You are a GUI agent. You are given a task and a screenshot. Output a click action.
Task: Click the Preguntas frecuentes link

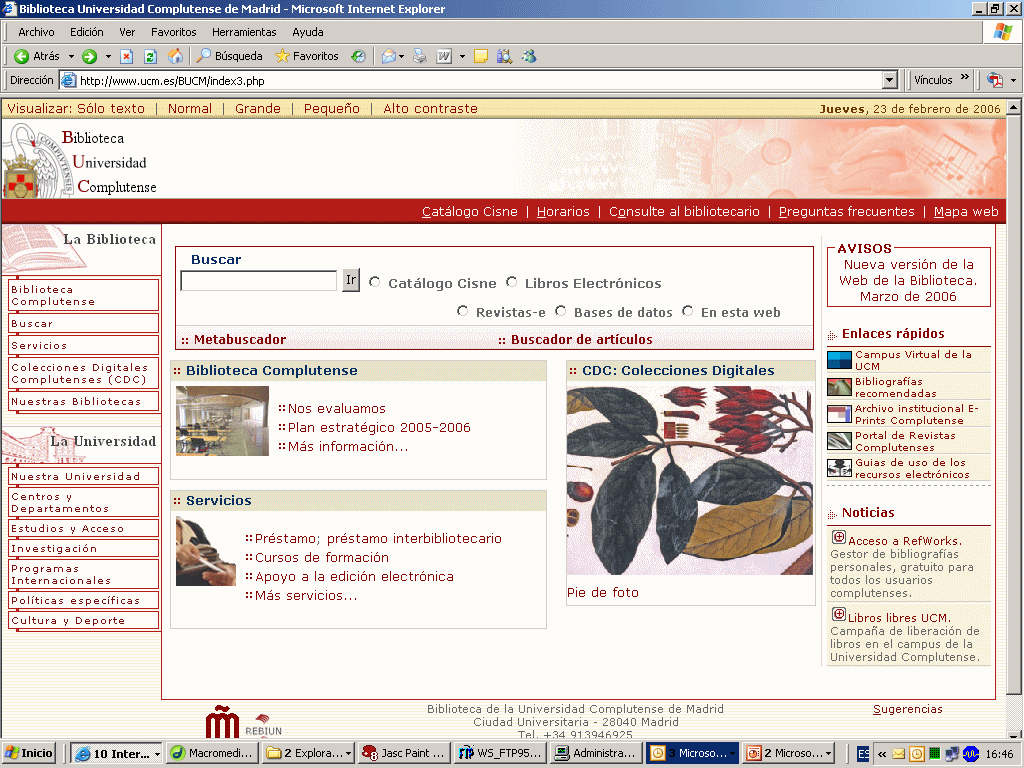846,212
